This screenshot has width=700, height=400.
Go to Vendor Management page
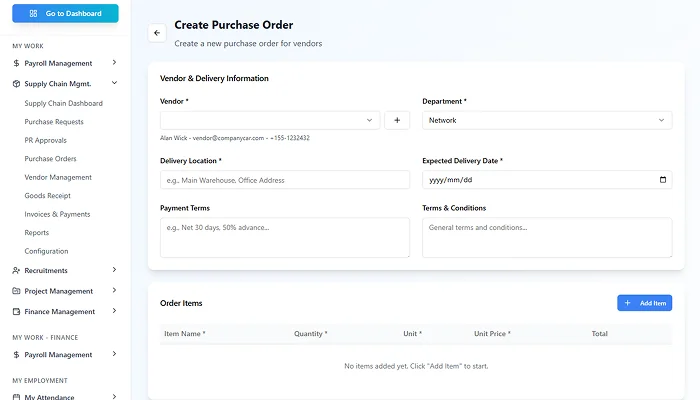coord(58,177)
